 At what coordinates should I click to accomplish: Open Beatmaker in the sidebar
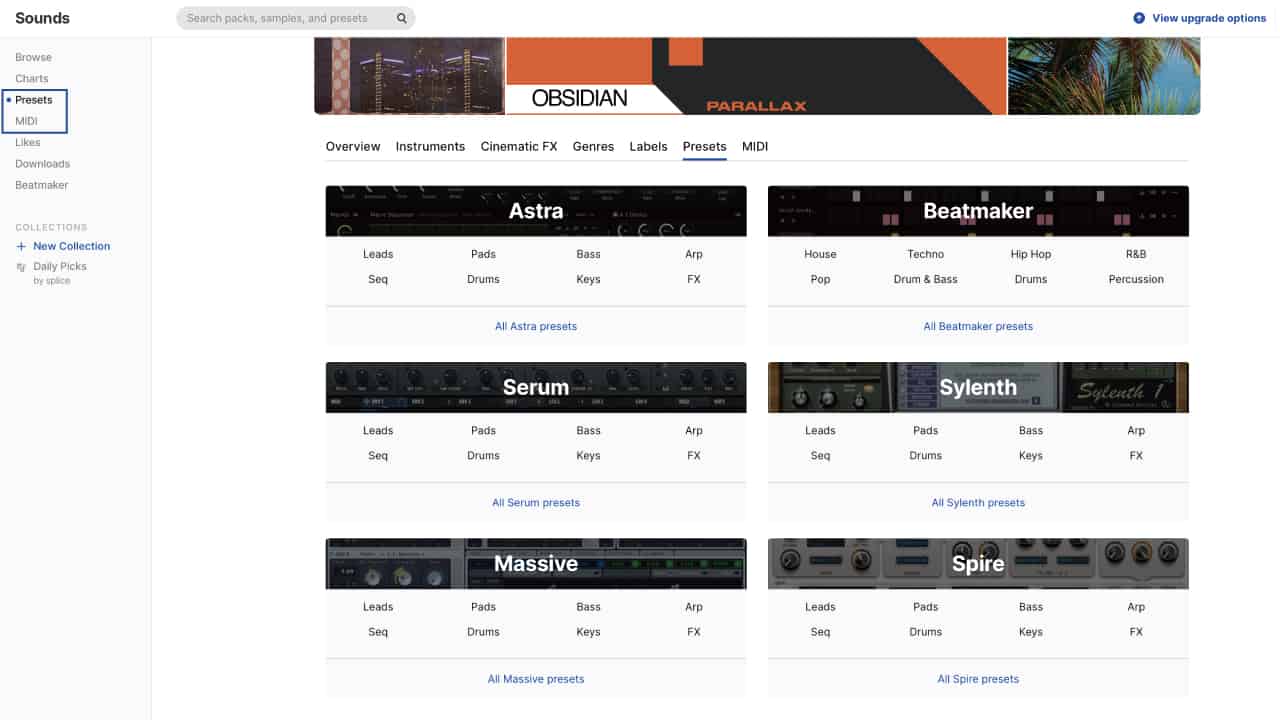click(x=42, y=185)
